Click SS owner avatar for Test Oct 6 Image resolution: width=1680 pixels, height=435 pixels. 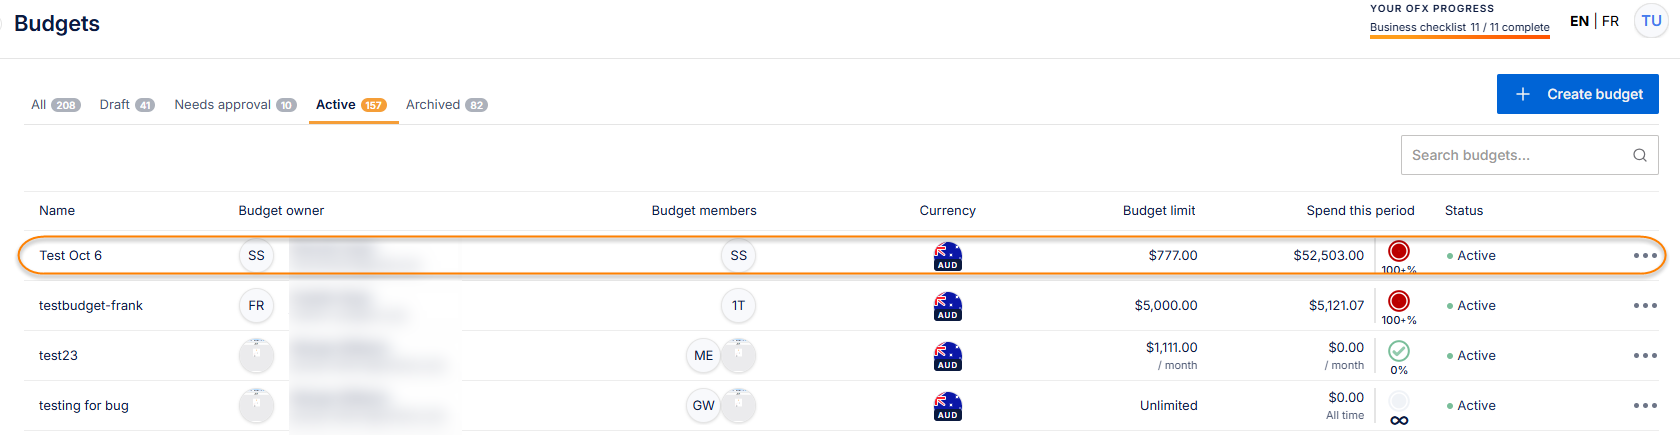(256, 256)
